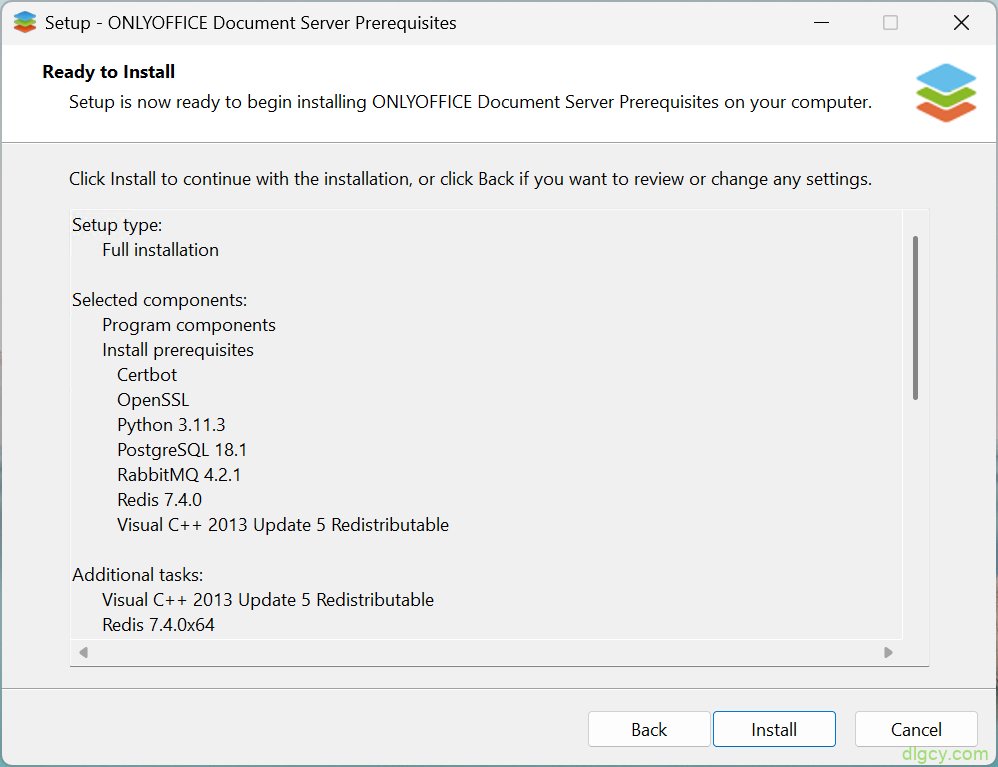Click the right horizontal scroll arrow
The height and width of the screenshot is (767, 998).
(889, 652)
